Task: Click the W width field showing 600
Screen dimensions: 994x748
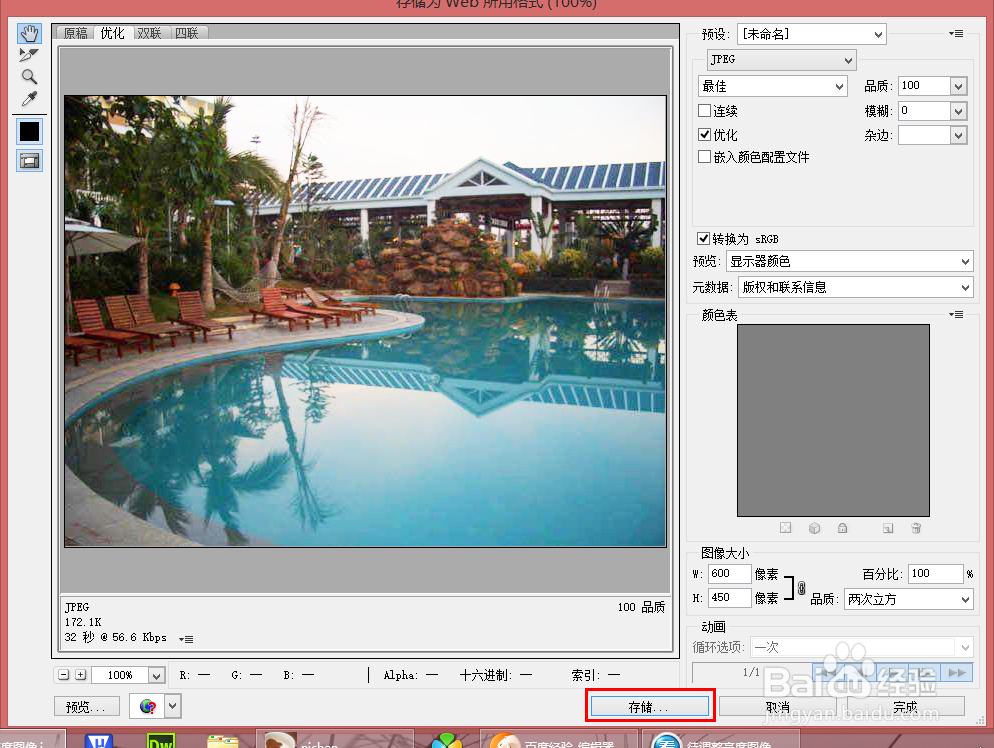Action: [730, 574]
